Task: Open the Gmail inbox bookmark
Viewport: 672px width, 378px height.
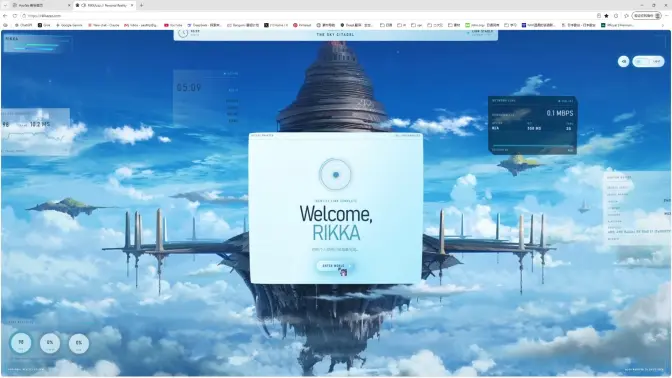Action: (141, 25)
